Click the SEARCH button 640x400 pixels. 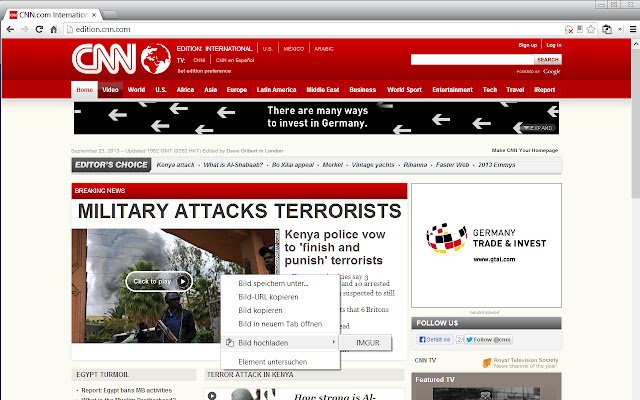click(547, 60)
